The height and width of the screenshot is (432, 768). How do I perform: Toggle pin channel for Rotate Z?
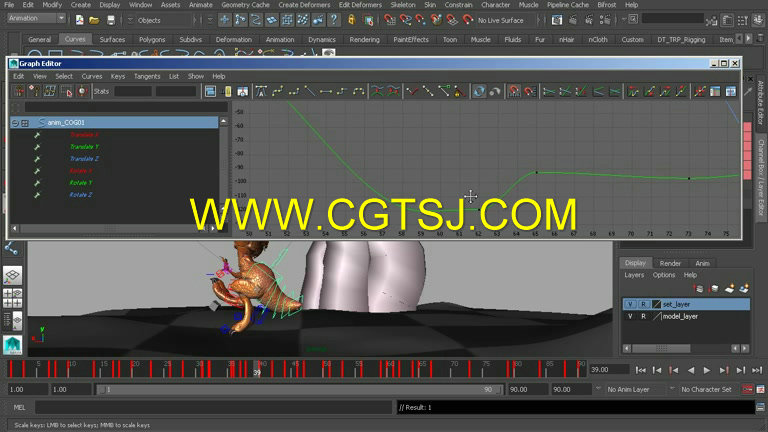[x=37, y=195]
